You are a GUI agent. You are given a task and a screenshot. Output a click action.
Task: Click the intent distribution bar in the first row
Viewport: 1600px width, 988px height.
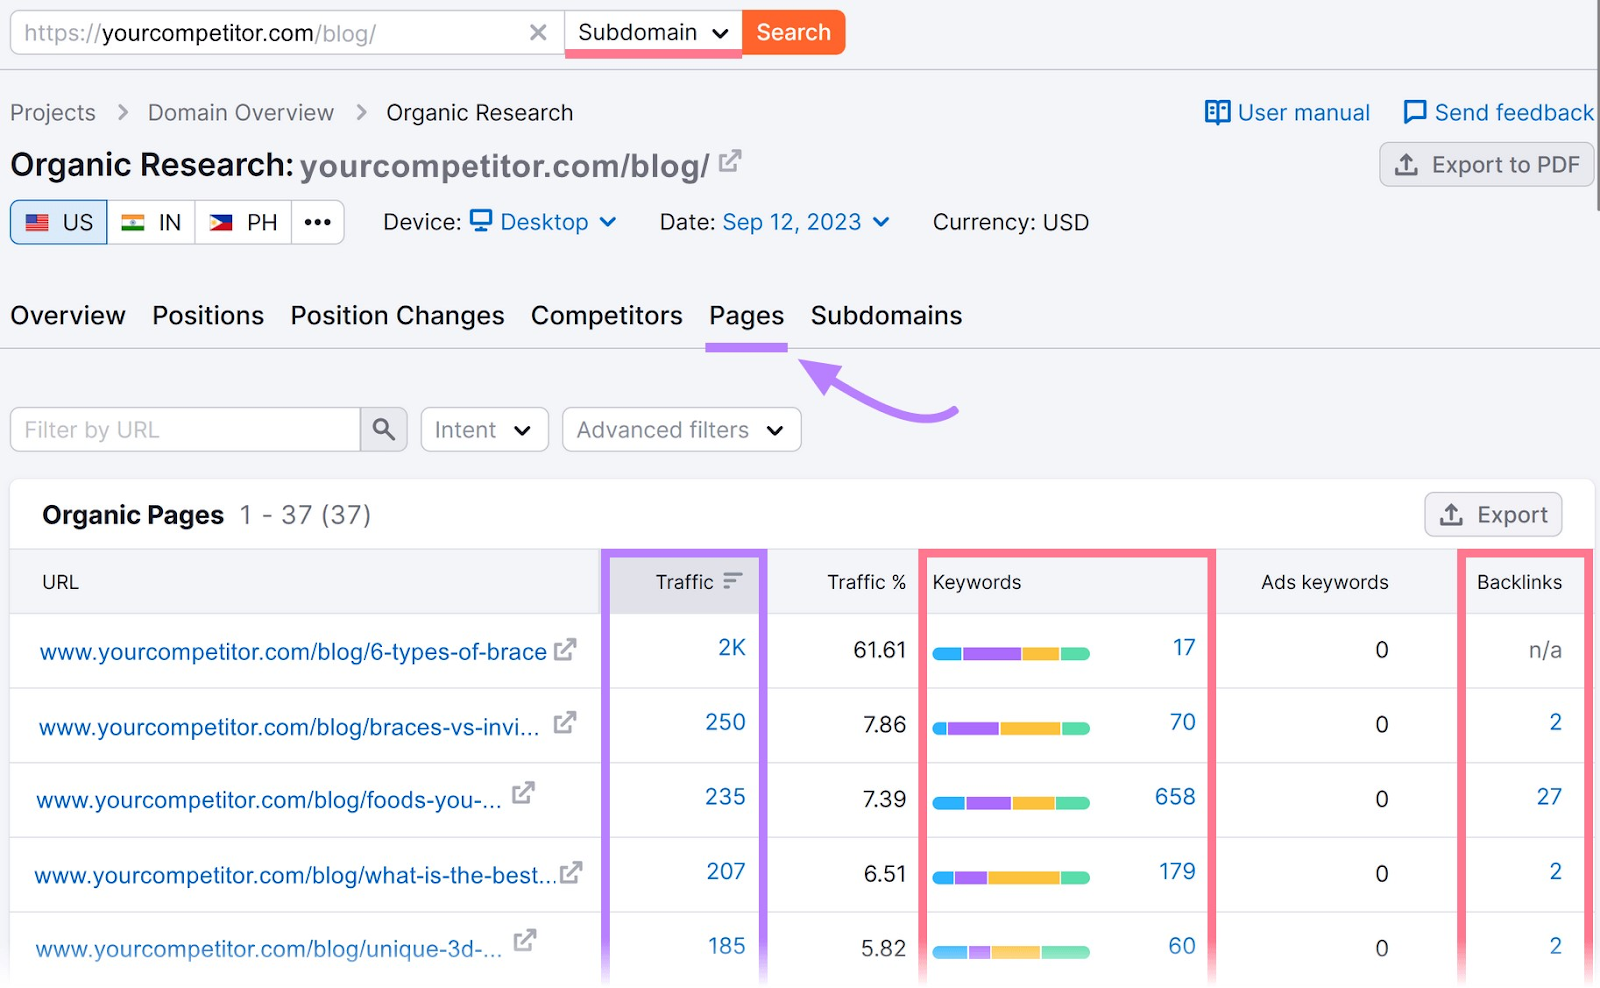pos(1010,652)
